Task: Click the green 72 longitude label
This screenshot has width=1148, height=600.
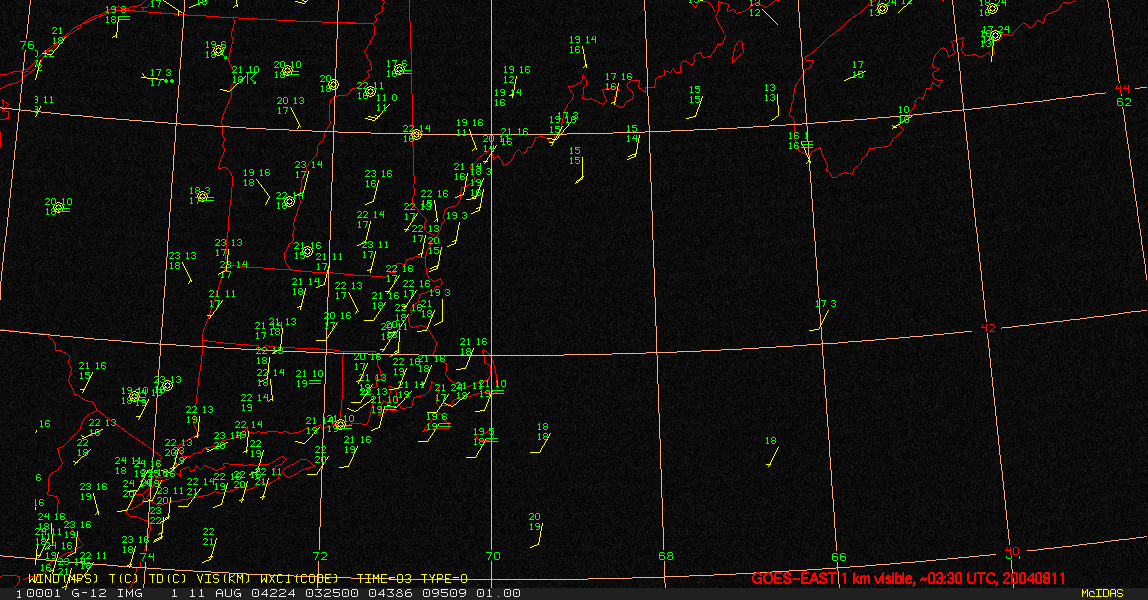Action: (320, 556)
